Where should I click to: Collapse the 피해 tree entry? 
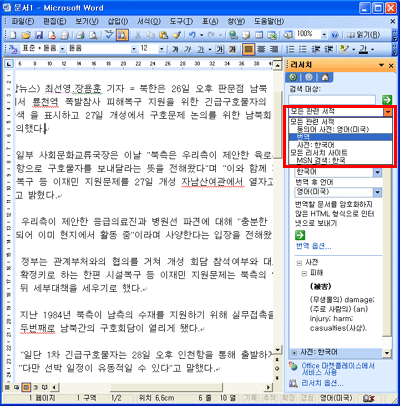(x=304, y=273)
